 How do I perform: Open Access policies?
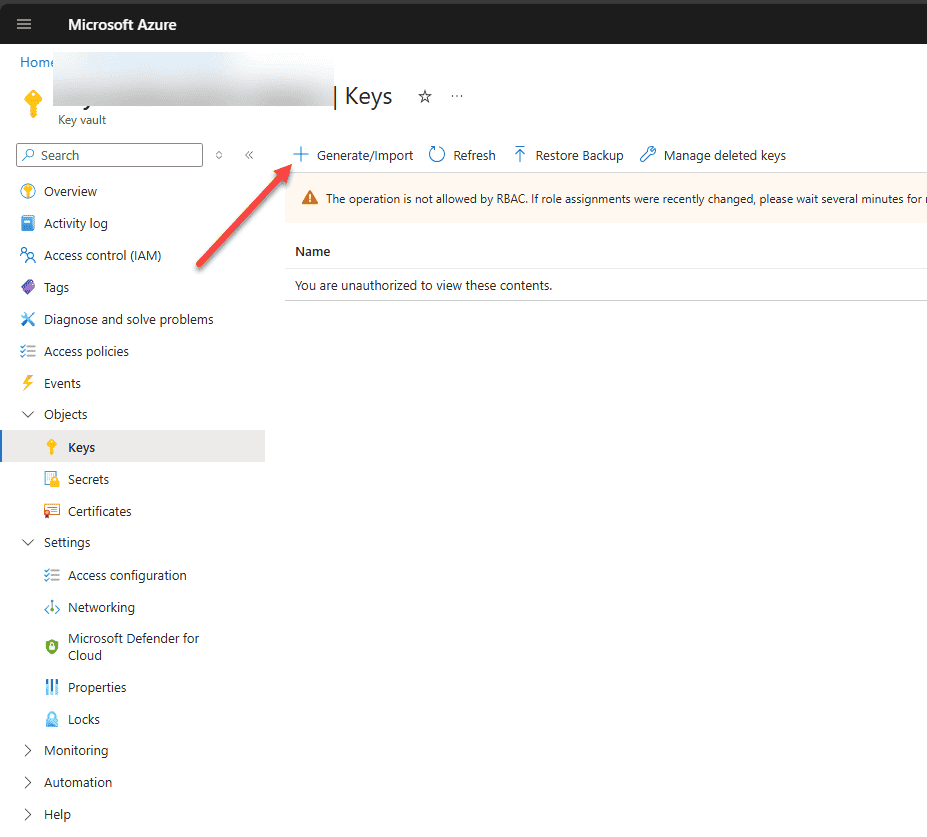click(86, 351)
